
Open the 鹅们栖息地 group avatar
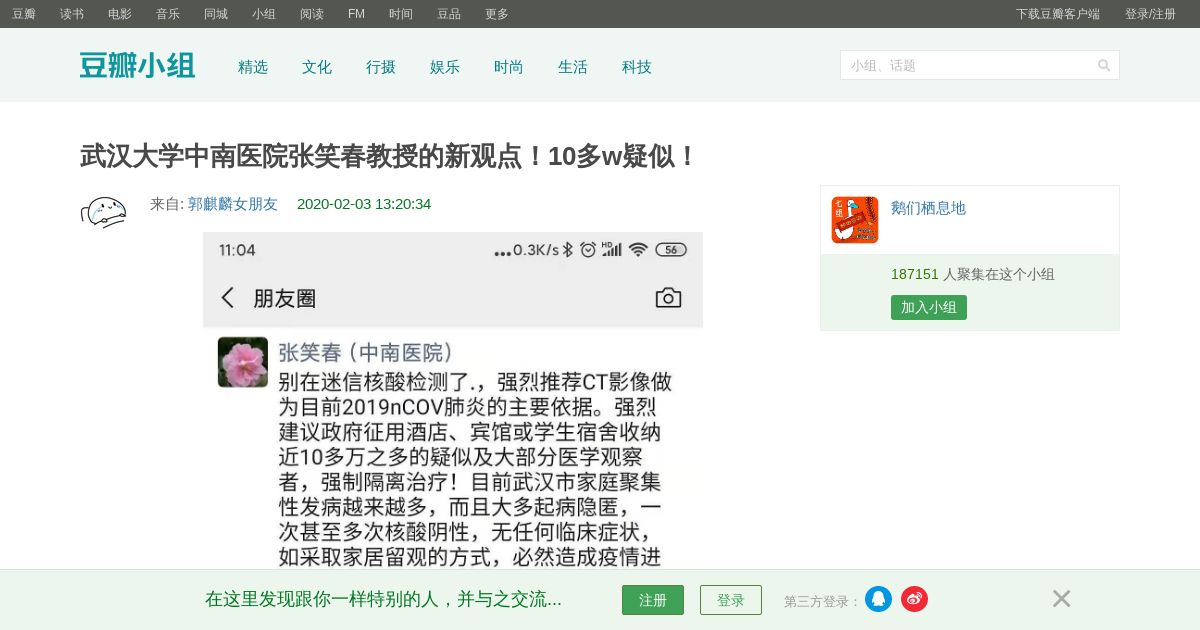[x=855, y=220]
